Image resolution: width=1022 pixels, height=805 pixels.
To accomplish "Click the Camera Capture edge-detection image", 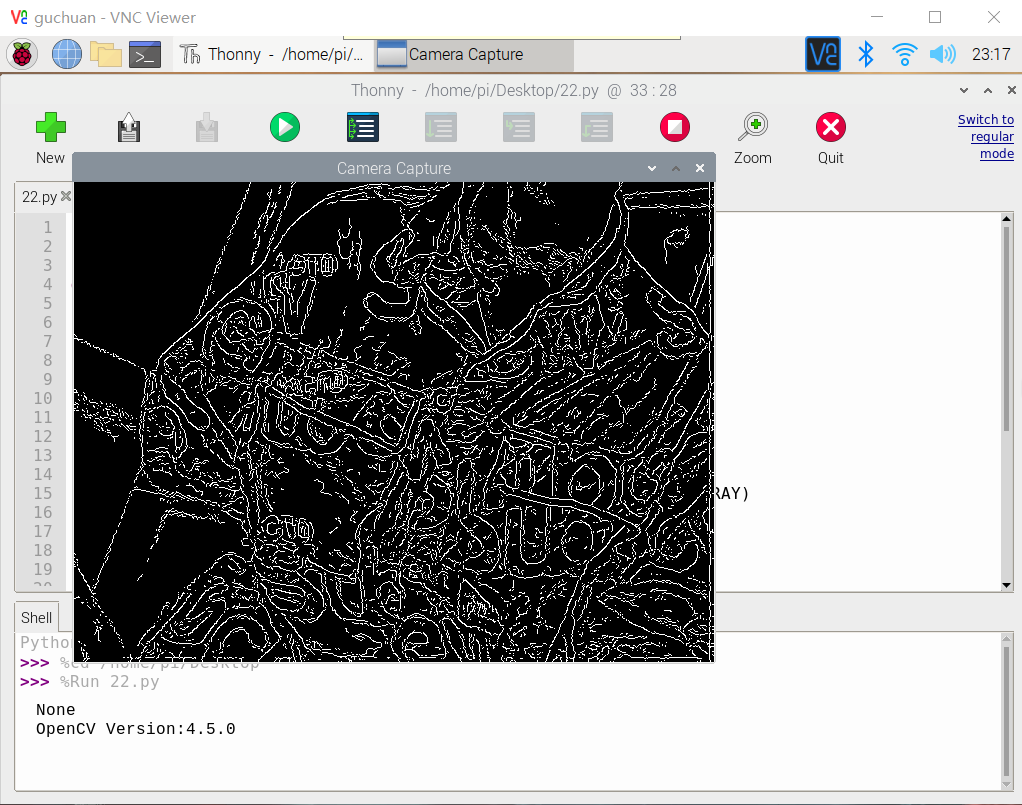I will 394,422.
